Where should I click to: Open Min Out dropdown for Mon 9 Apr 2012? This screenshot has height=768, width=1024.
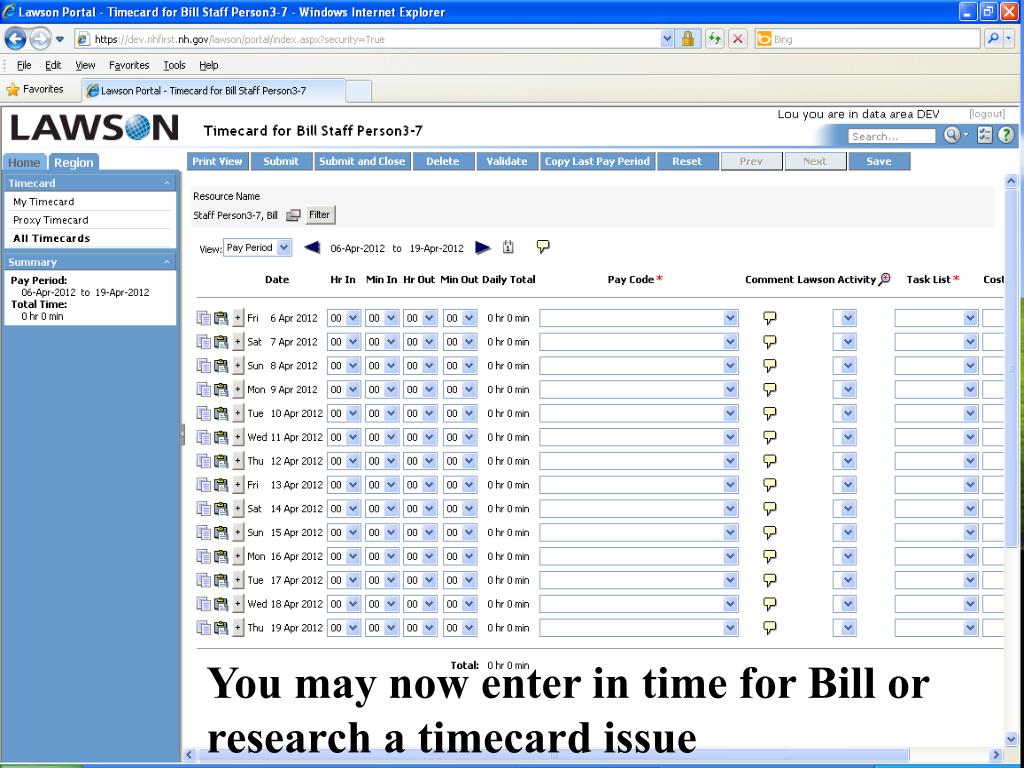469,389
